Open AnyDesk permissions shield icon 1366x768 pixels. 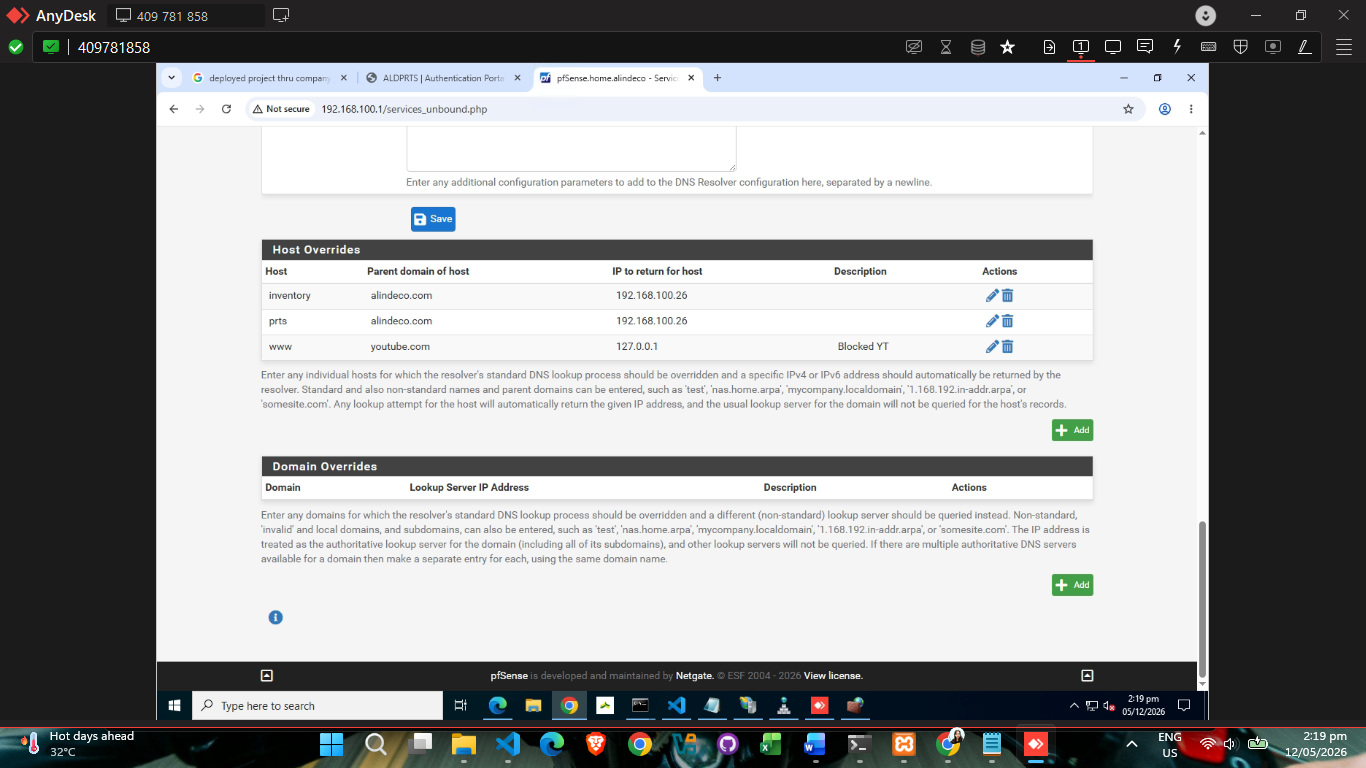1240,46
